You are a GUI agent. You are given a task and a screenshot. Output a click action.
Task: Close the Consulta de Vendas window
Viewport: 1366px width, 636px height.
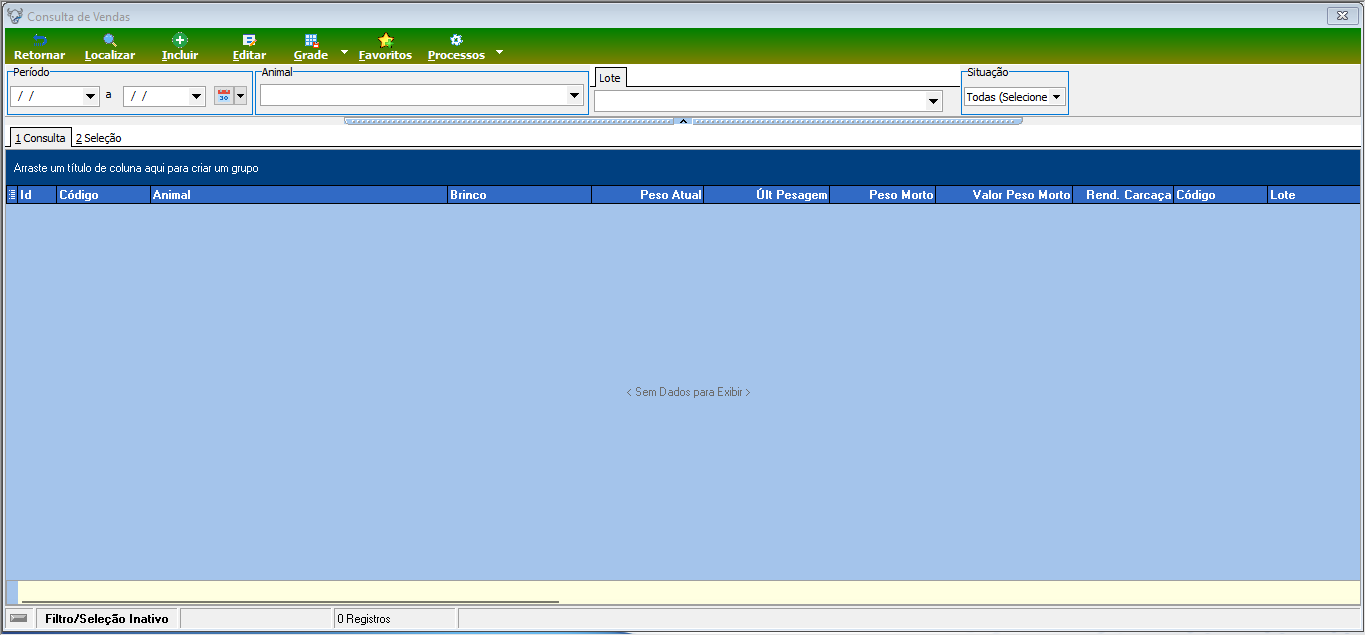[x=1341, y=16]
